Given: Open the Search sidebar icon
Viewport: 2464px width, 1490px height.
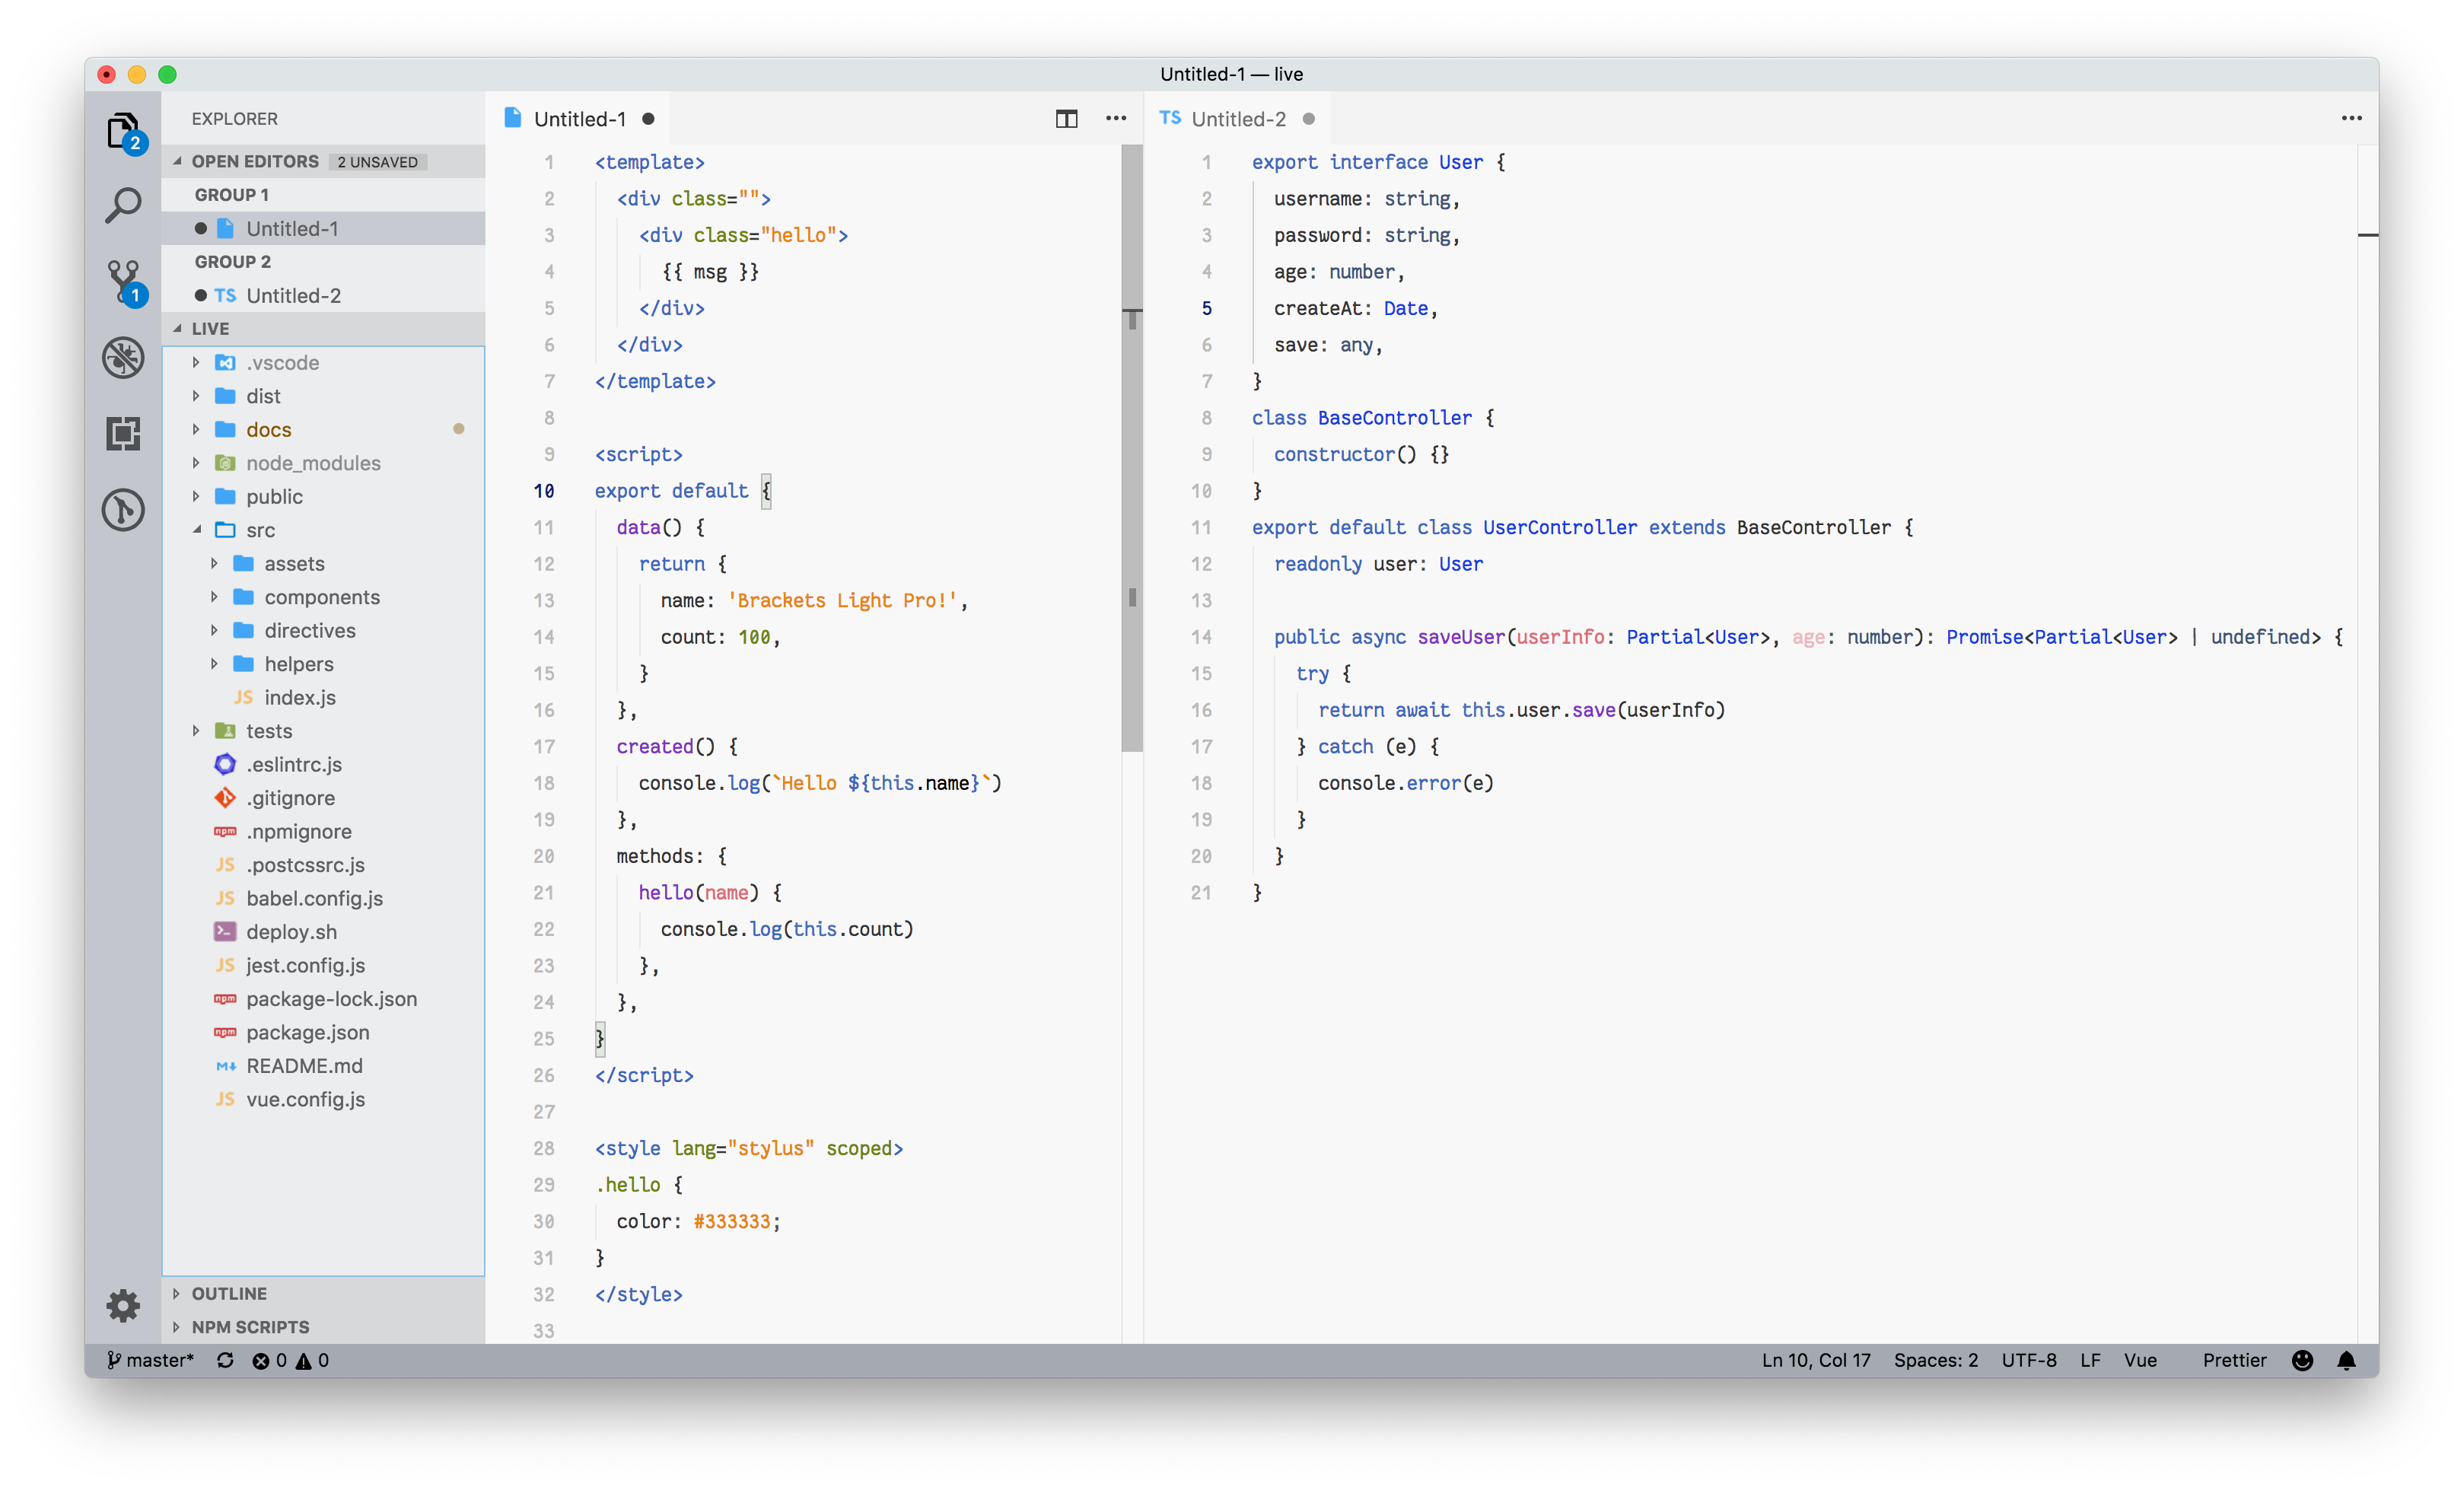Looking at the screenshot, I should point(123,204).
